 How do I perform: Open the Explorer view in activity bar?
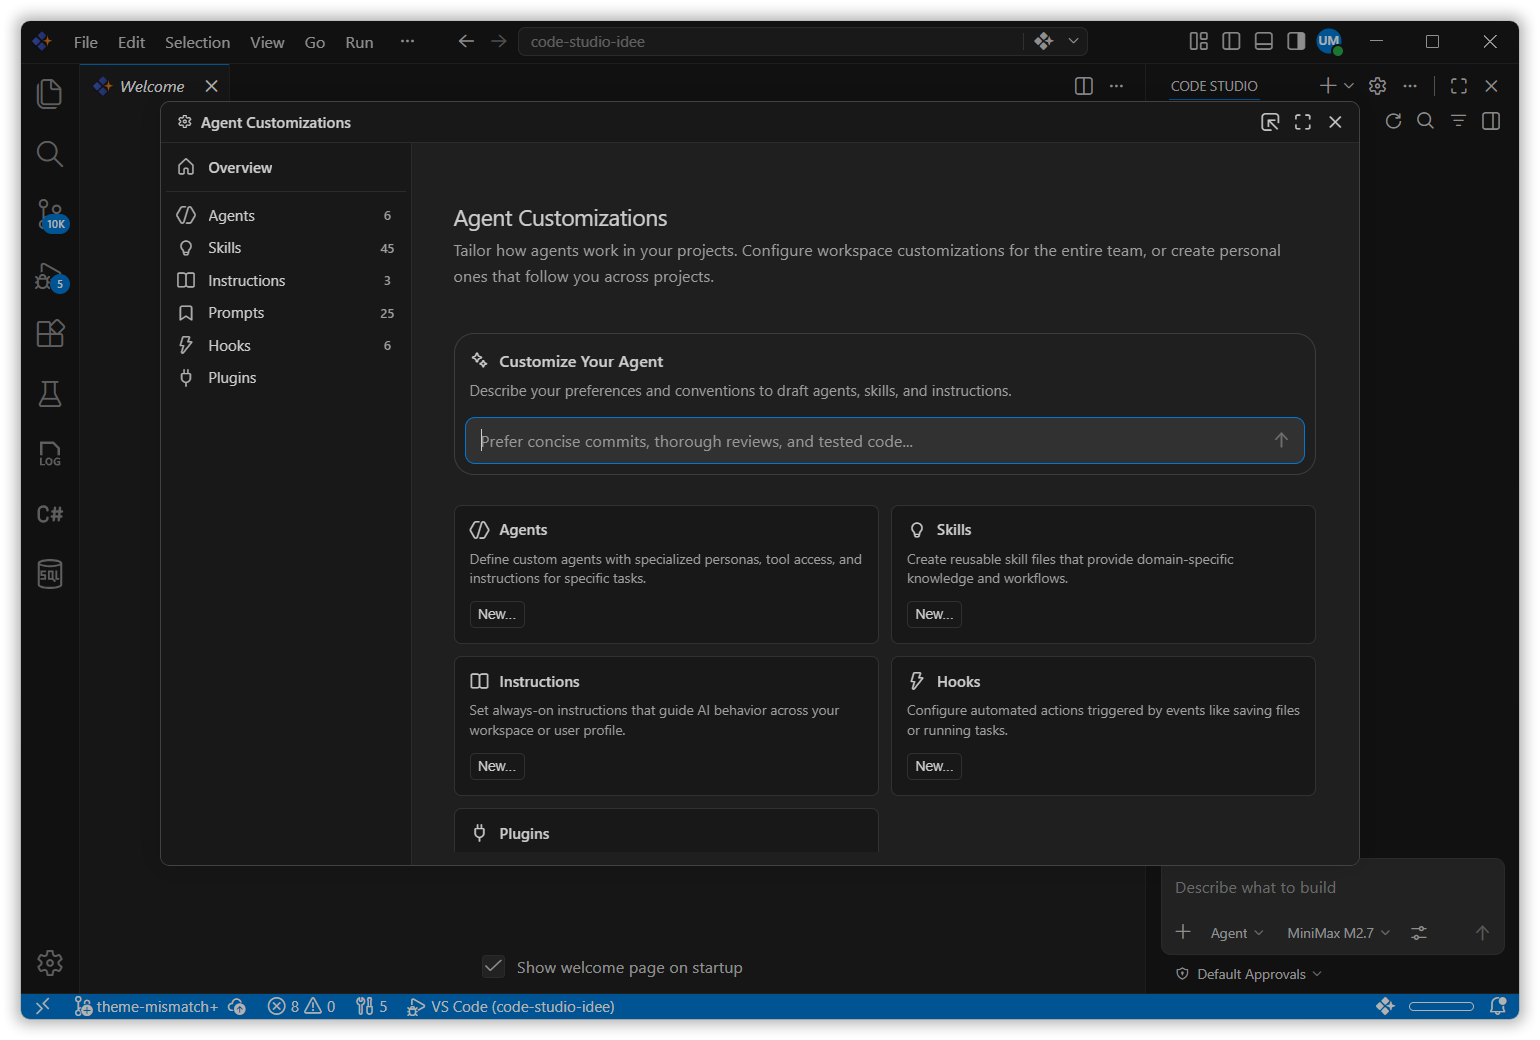click(49, 93)
